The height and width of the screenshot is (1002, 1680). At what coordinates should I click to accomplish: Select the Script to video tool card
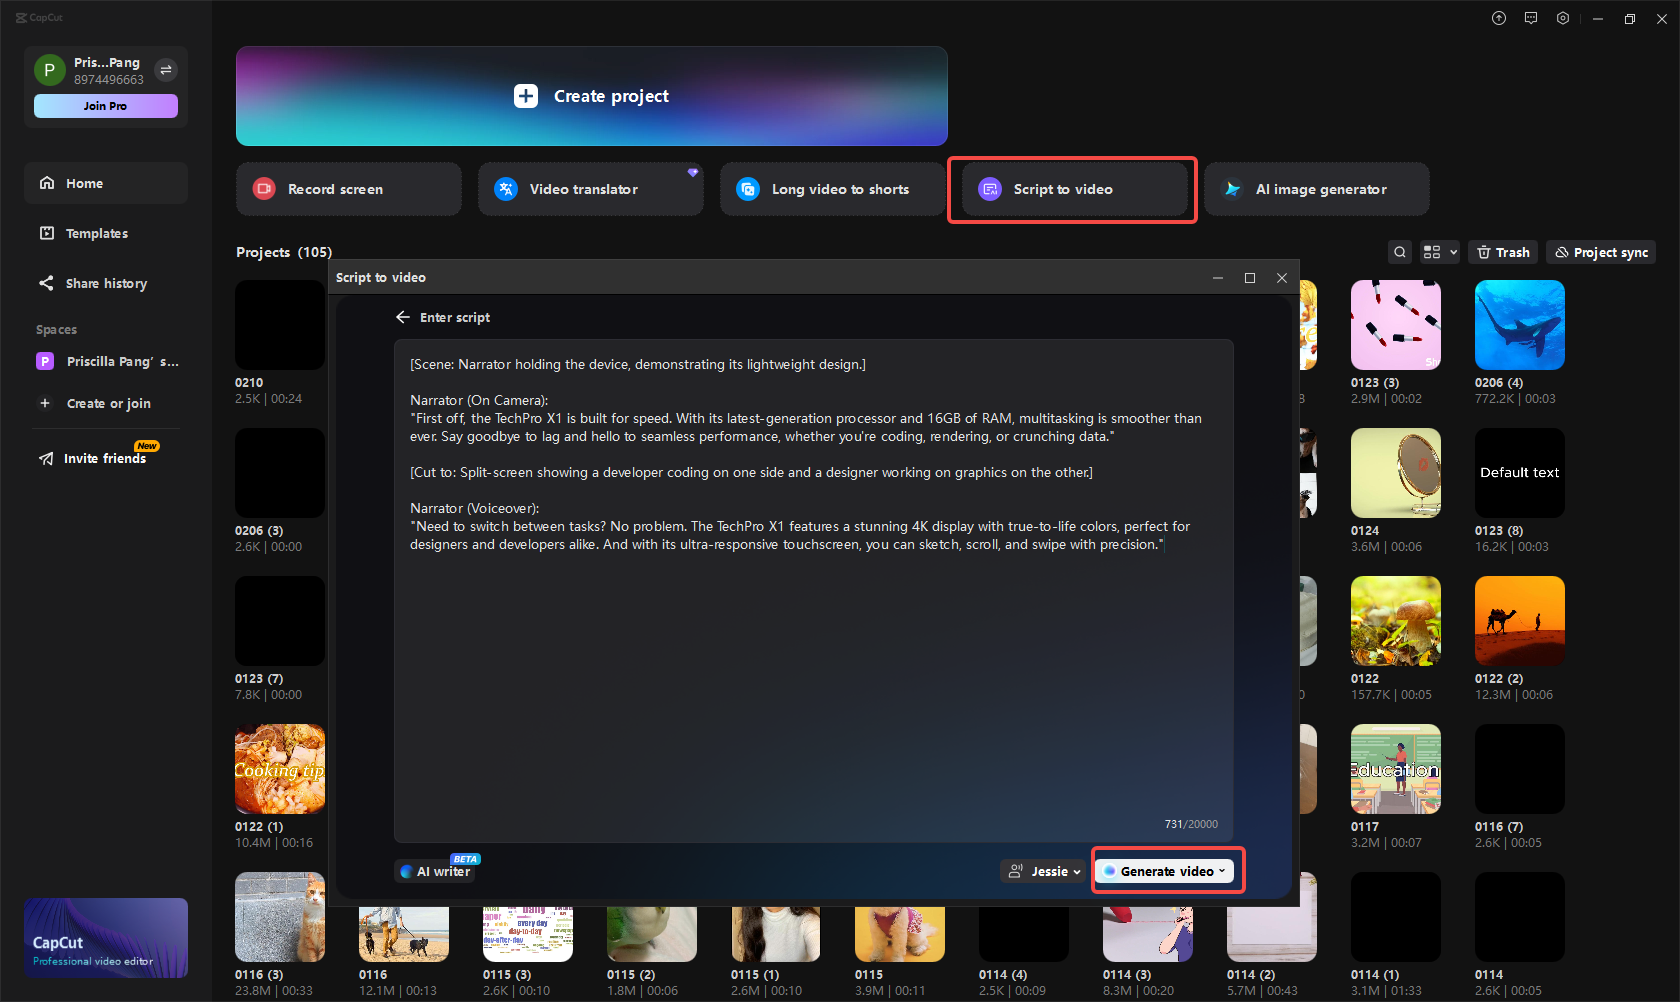click(1075, 189)
